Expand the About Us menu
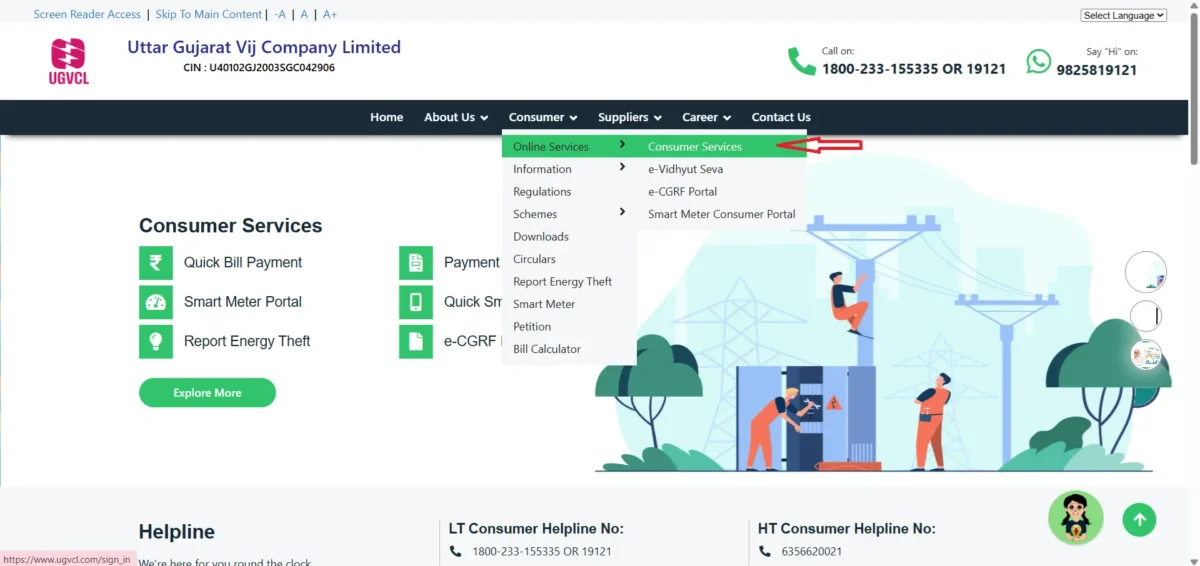Viewport: 1200px width, 566px height. coord(456,117)
